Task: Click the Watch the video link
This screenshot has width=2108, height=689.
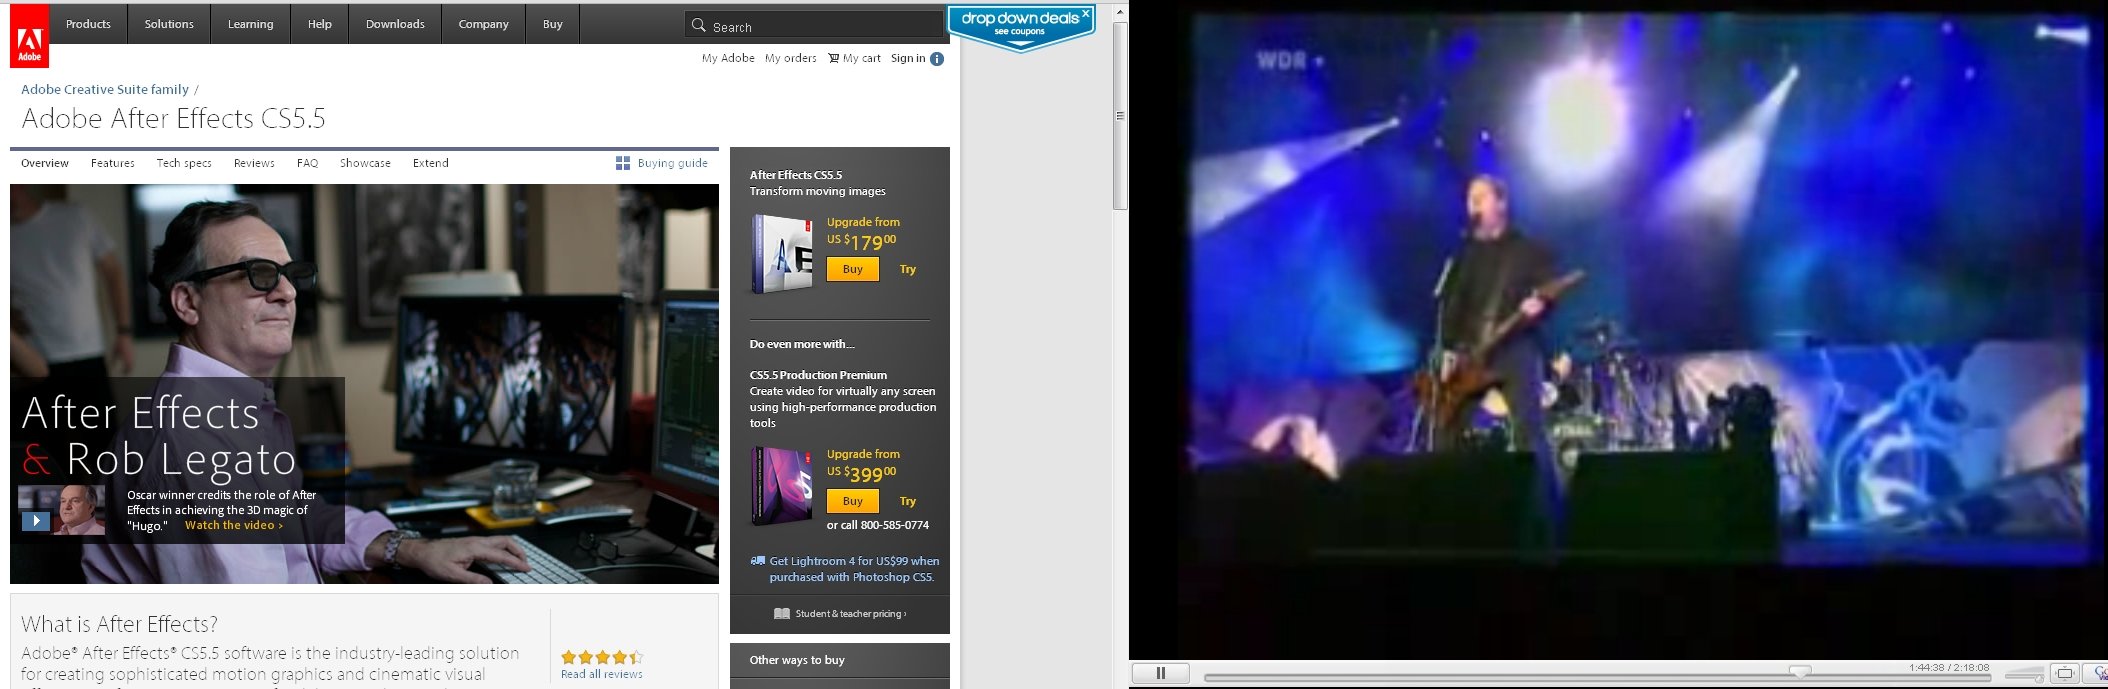Action: (x=234, y=525)
